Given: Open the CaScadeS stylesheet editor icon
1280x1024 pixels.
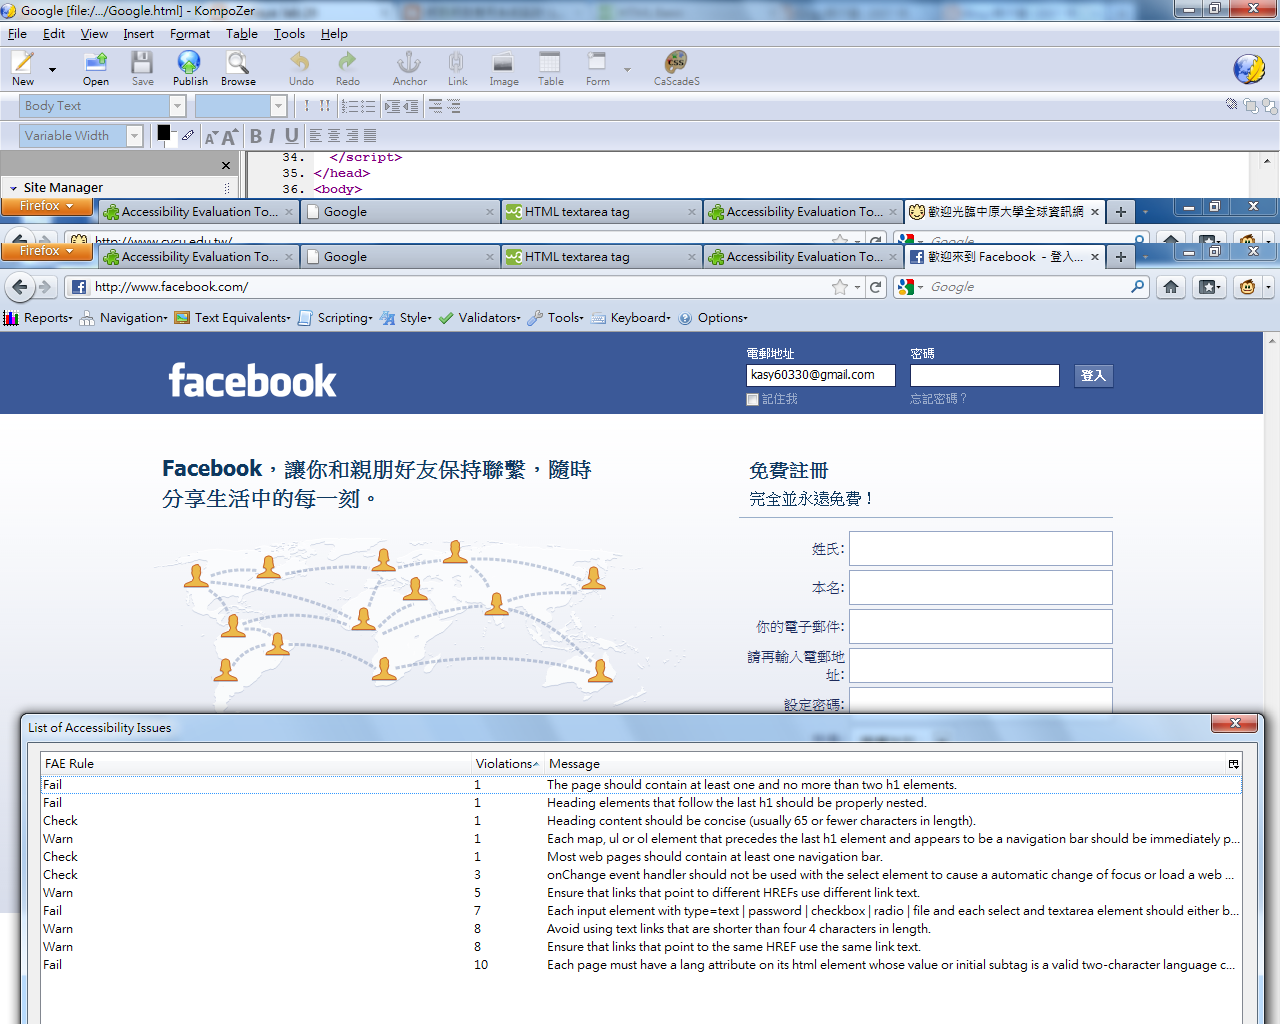Looking at the screenshot, I should pos(676,63).
